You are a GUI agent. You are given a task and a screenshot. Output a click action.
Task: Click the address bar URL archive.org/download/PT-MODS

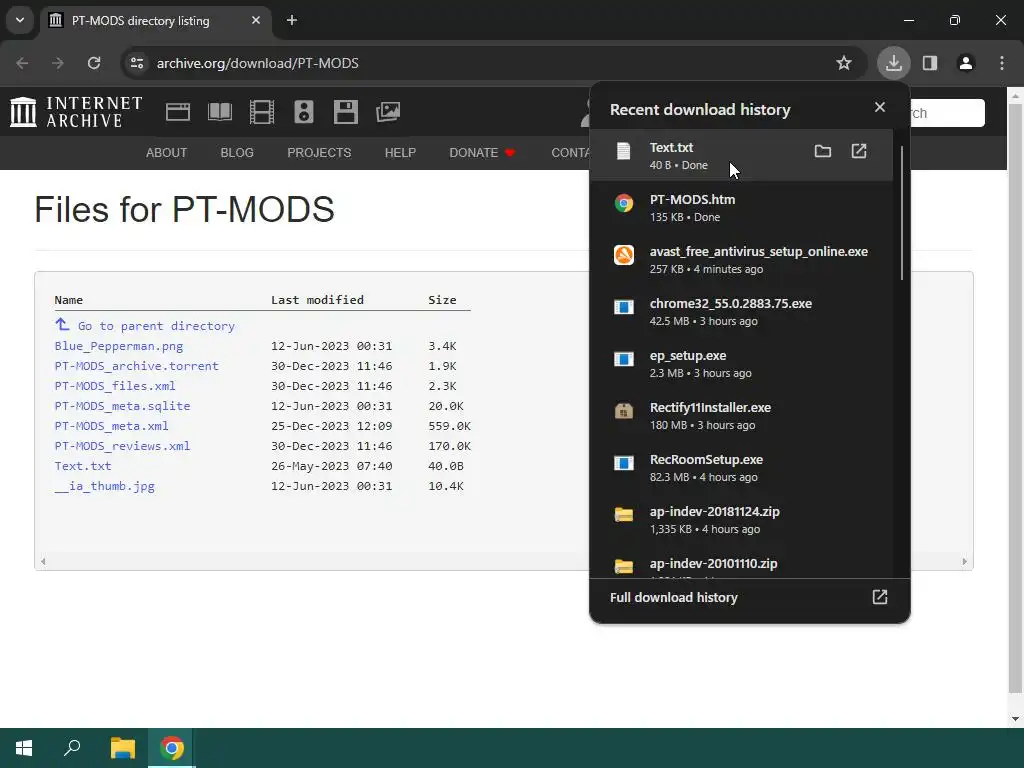pyautogui.click(x=257, y=63)
